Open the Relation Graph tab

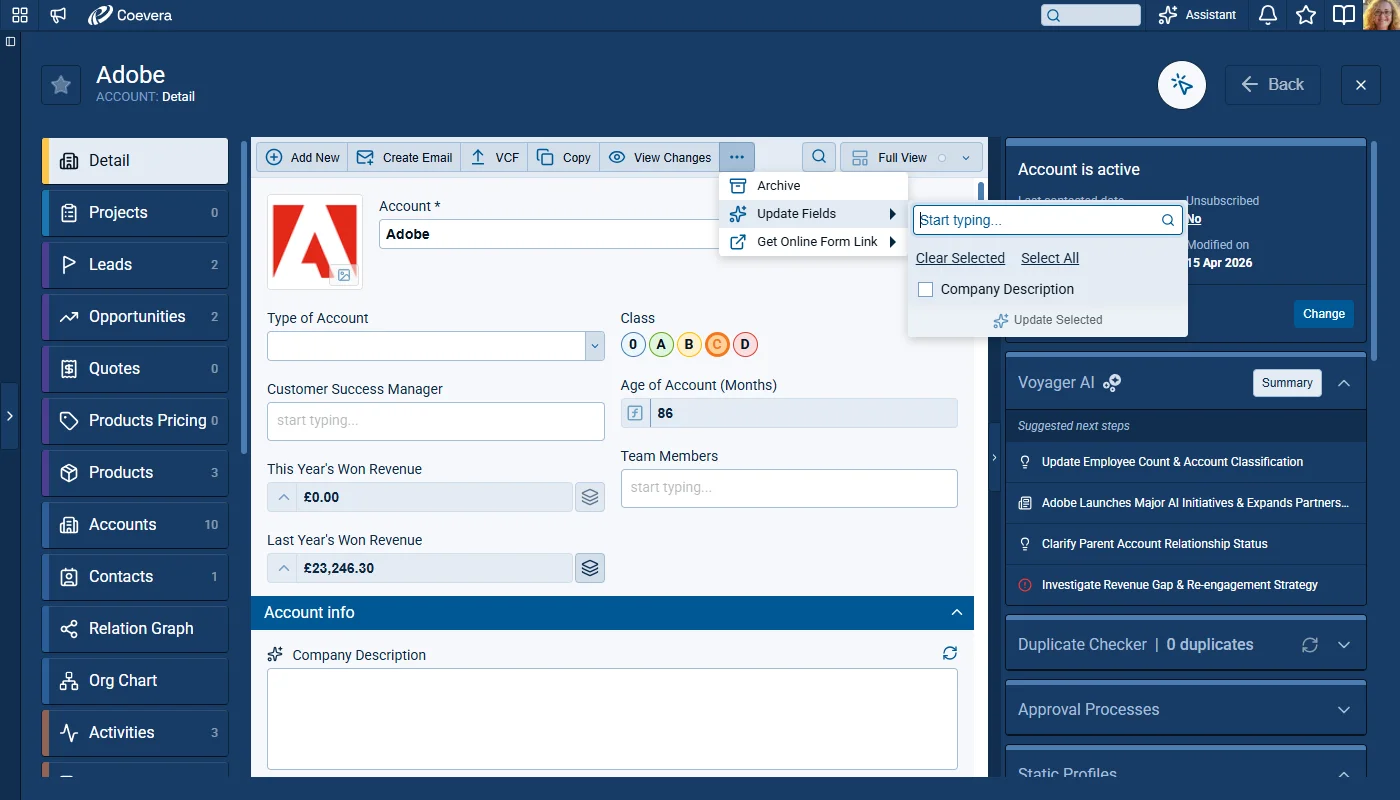click(x=135, y=629)
